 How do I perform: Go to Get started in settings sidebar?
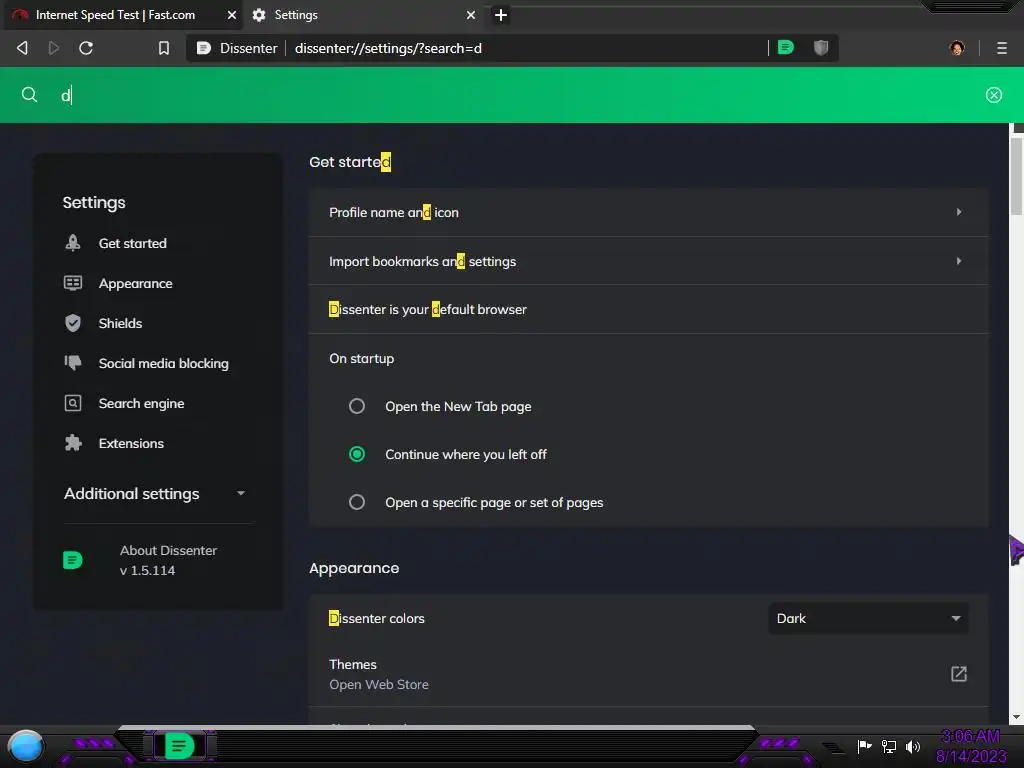(133, 243)
